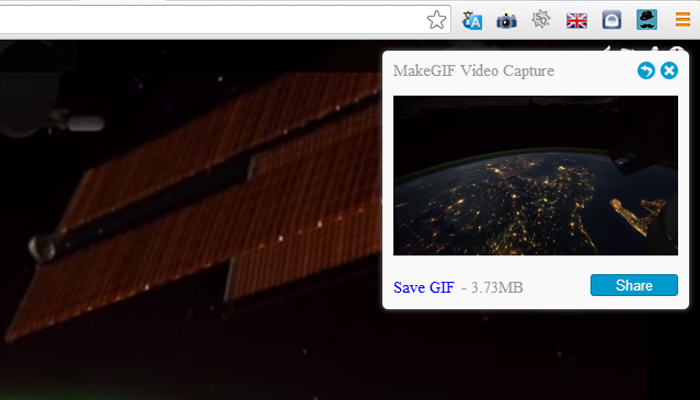Open the bowler hat mustache extension
Screen dimensions: 700x400
[646, 20]
